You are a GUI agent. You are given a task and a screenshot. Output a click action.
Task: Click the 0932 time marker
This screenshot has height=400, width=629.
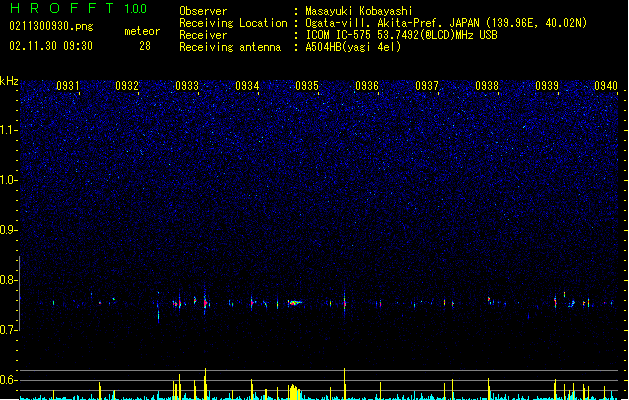click(x=127, y=86)
